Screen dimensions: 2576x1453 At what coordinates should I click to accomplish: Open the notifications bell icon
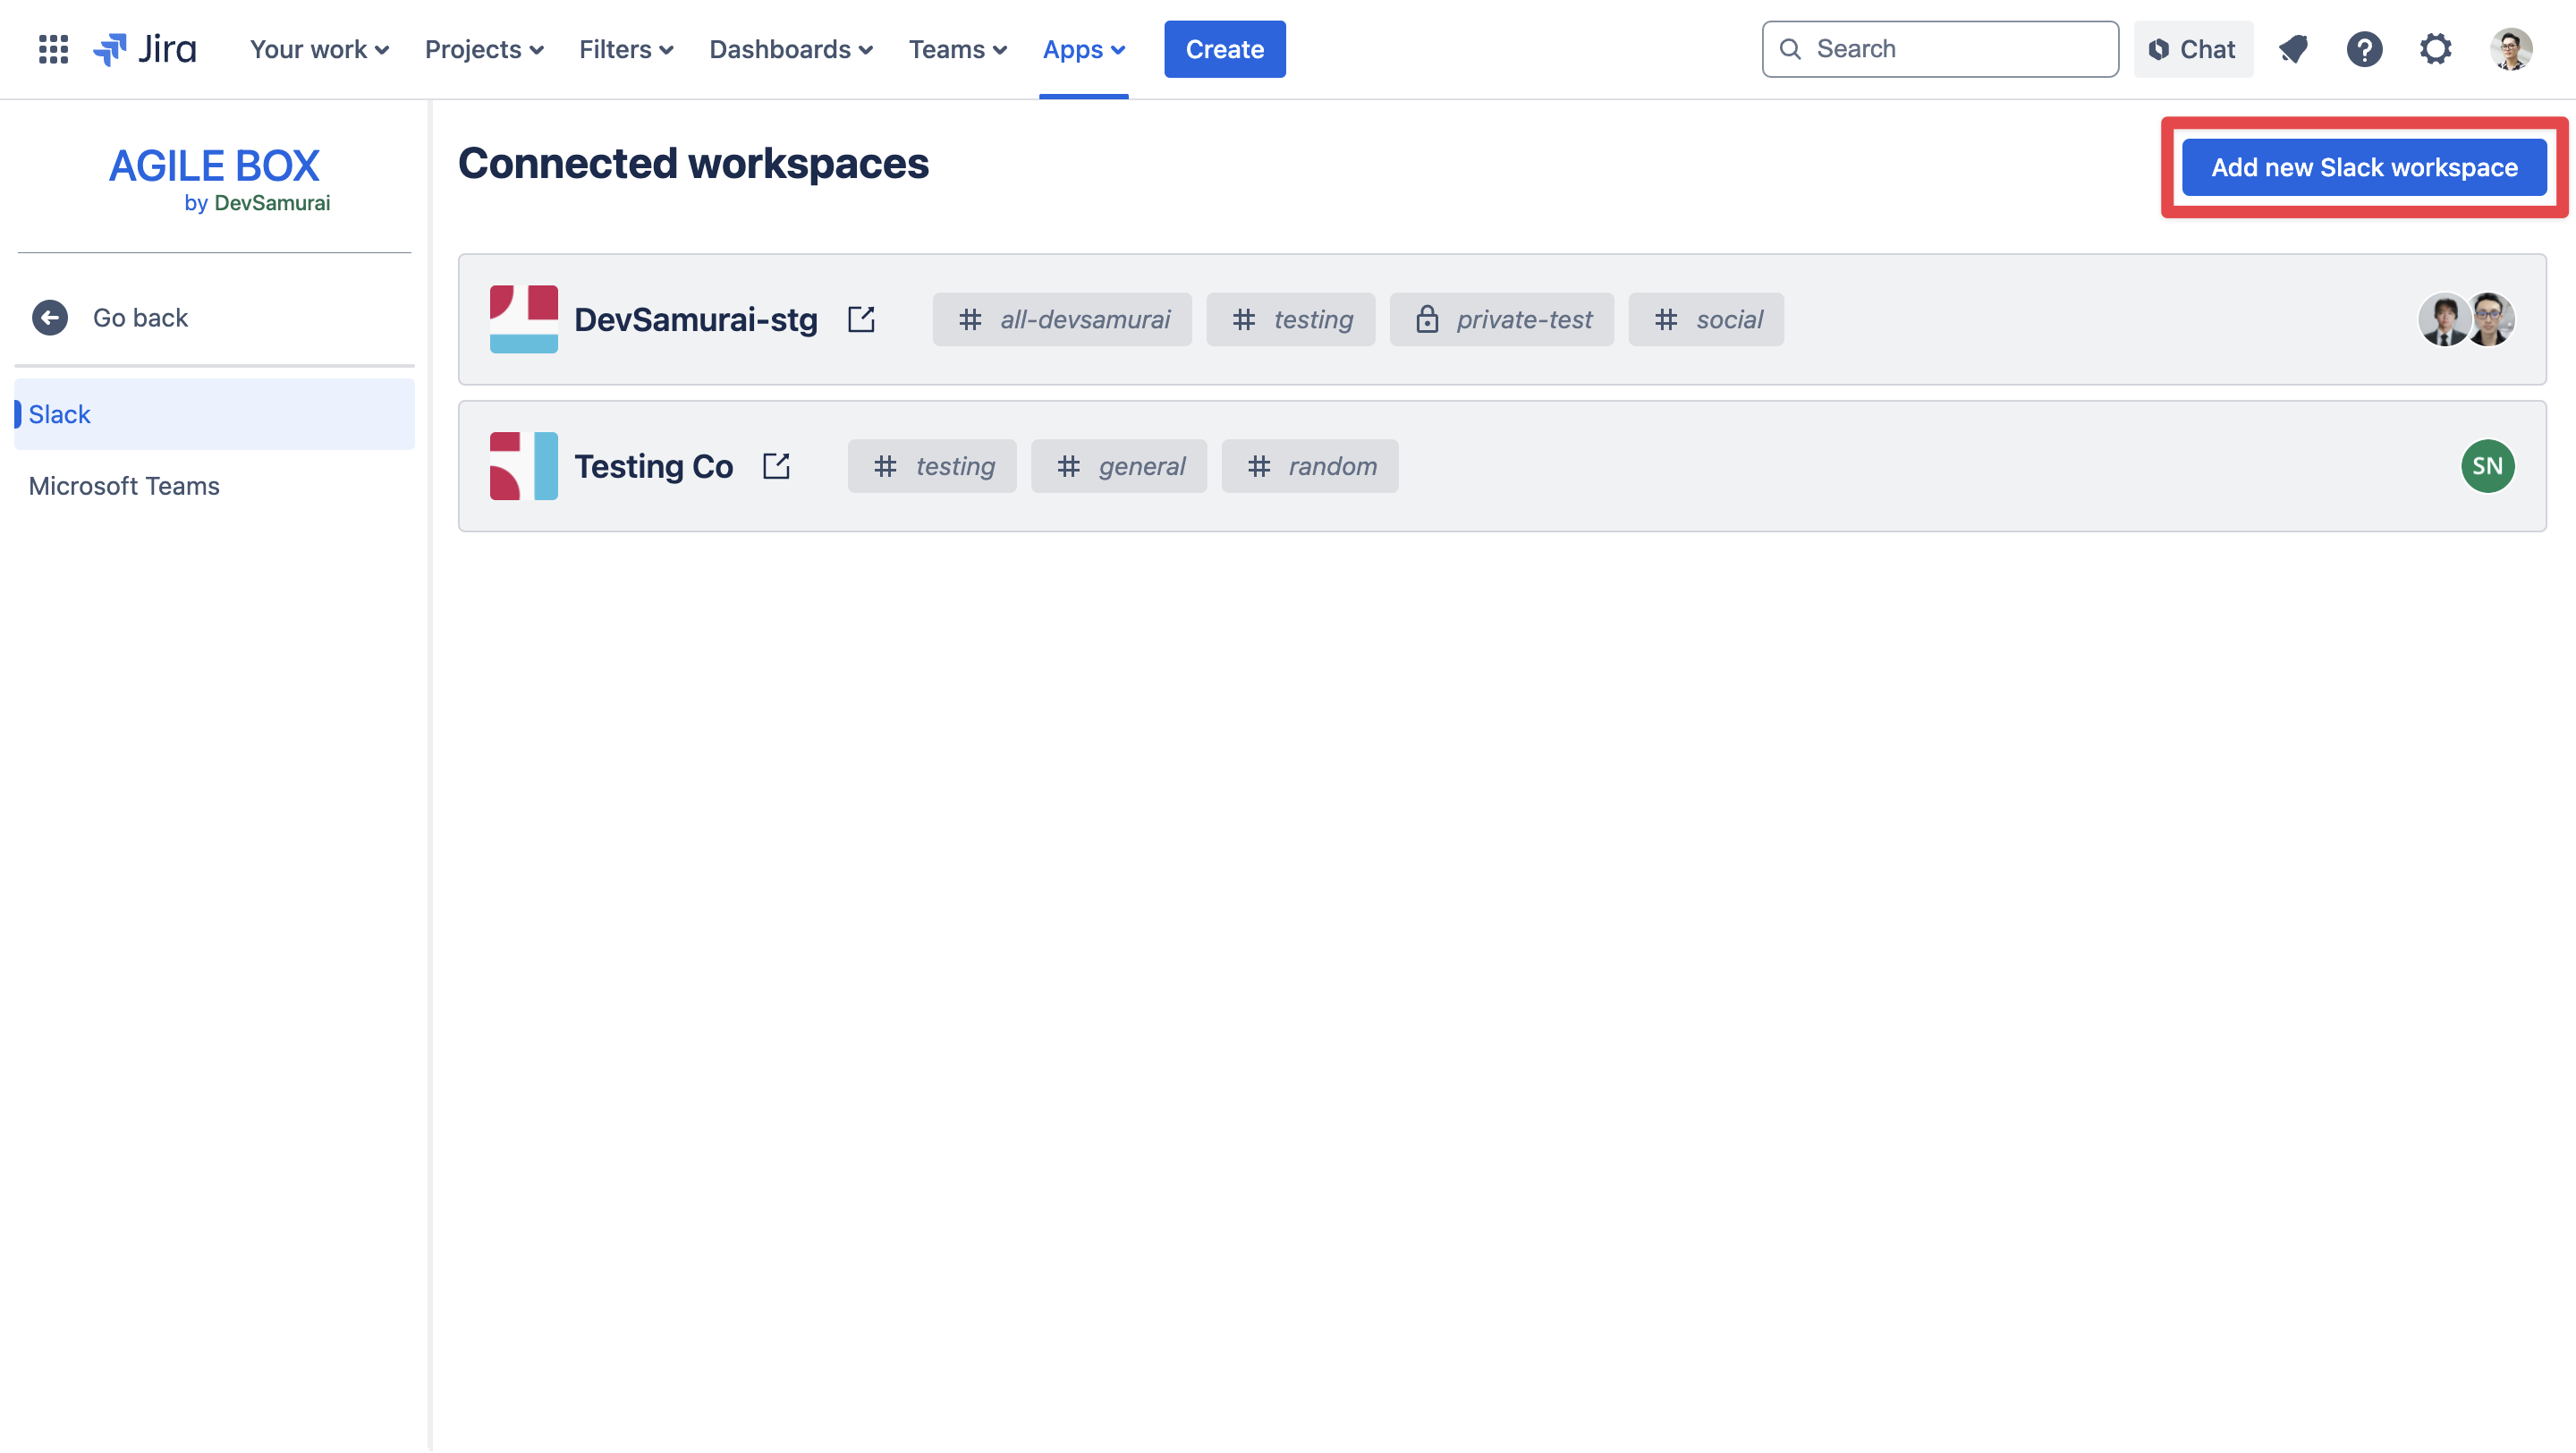pyautogui.click(x=2293, y=49)
